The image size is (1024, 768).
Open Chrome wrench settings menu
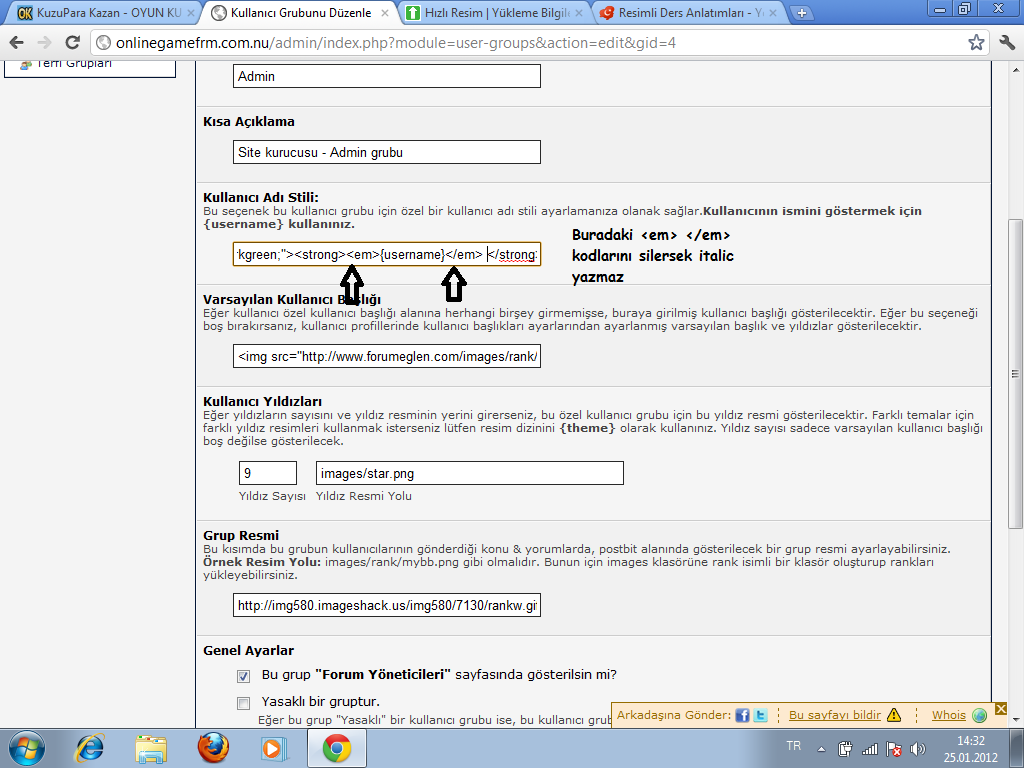click(x=1004, y=43)
